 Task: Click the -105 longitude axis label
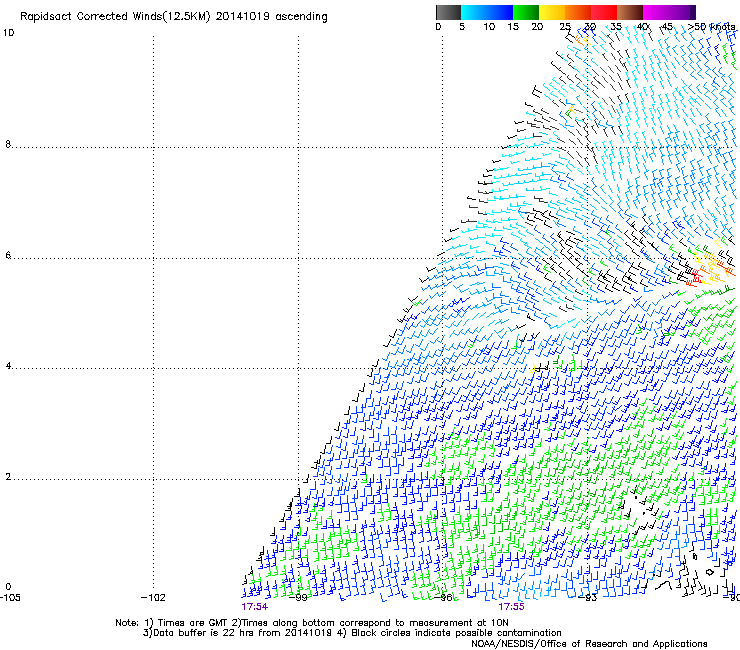pos(10,598)
